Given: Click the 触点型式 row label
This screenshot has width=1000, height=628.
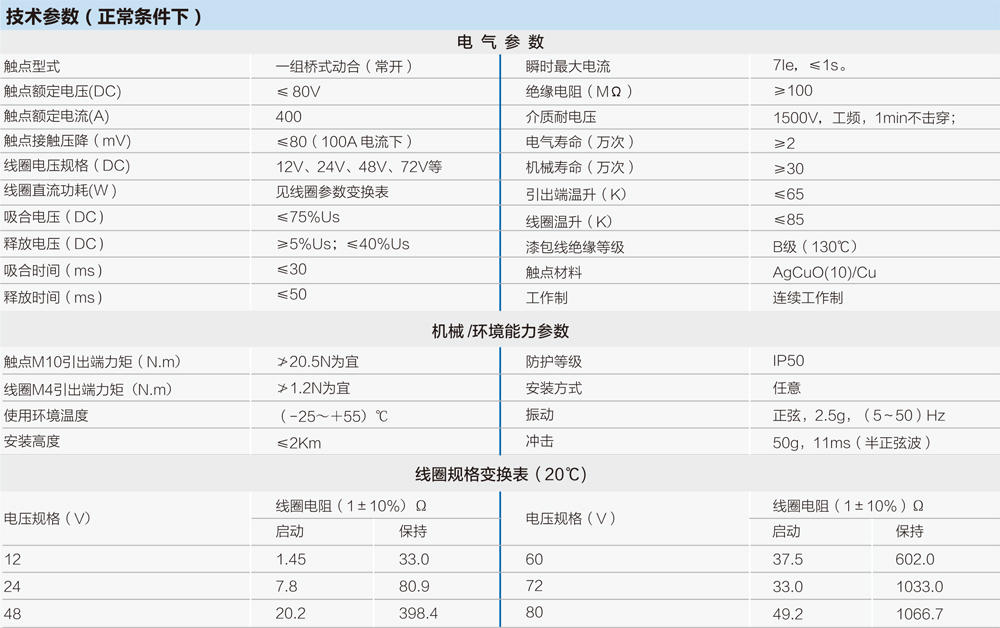Looking at the screenshot, I should [x=36, y=64].
